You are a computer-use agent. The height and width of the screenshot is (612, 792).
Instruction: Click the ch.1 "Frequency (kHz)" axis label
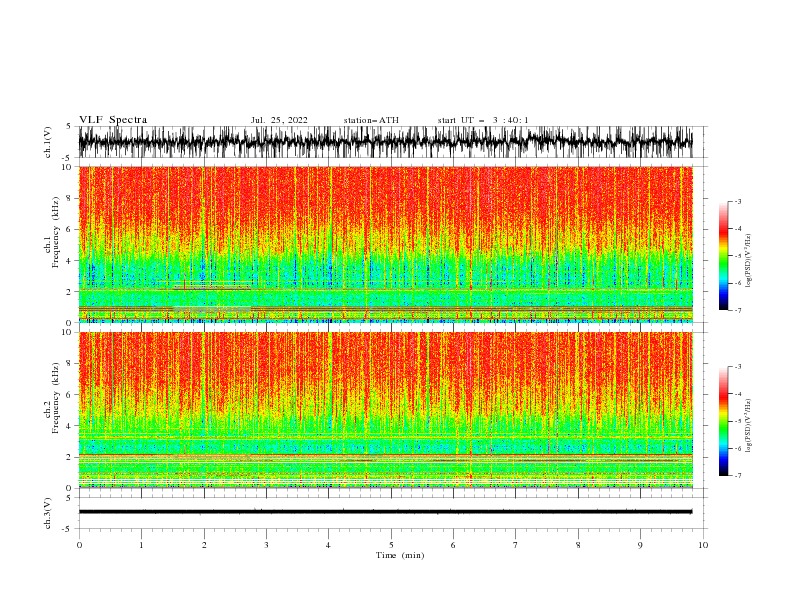pyautogui.click(x=56, y=234)
